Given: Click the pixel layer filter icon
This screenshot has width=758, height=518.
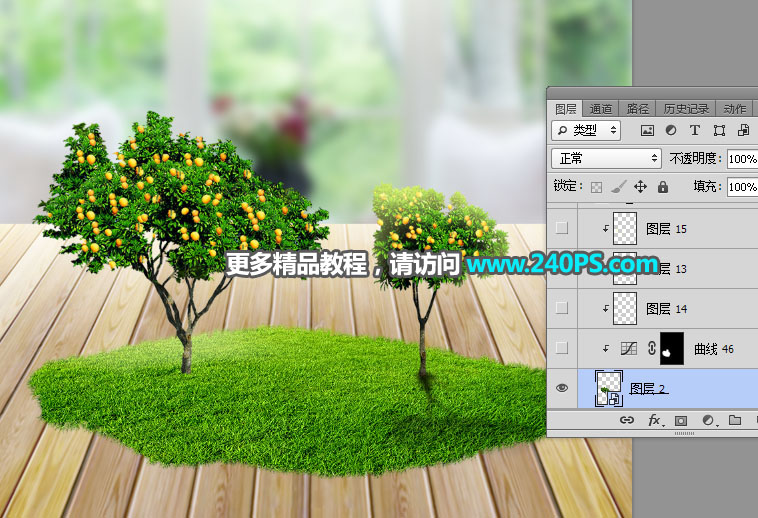Looking at the screenshot, I should [x=647, y=131].
